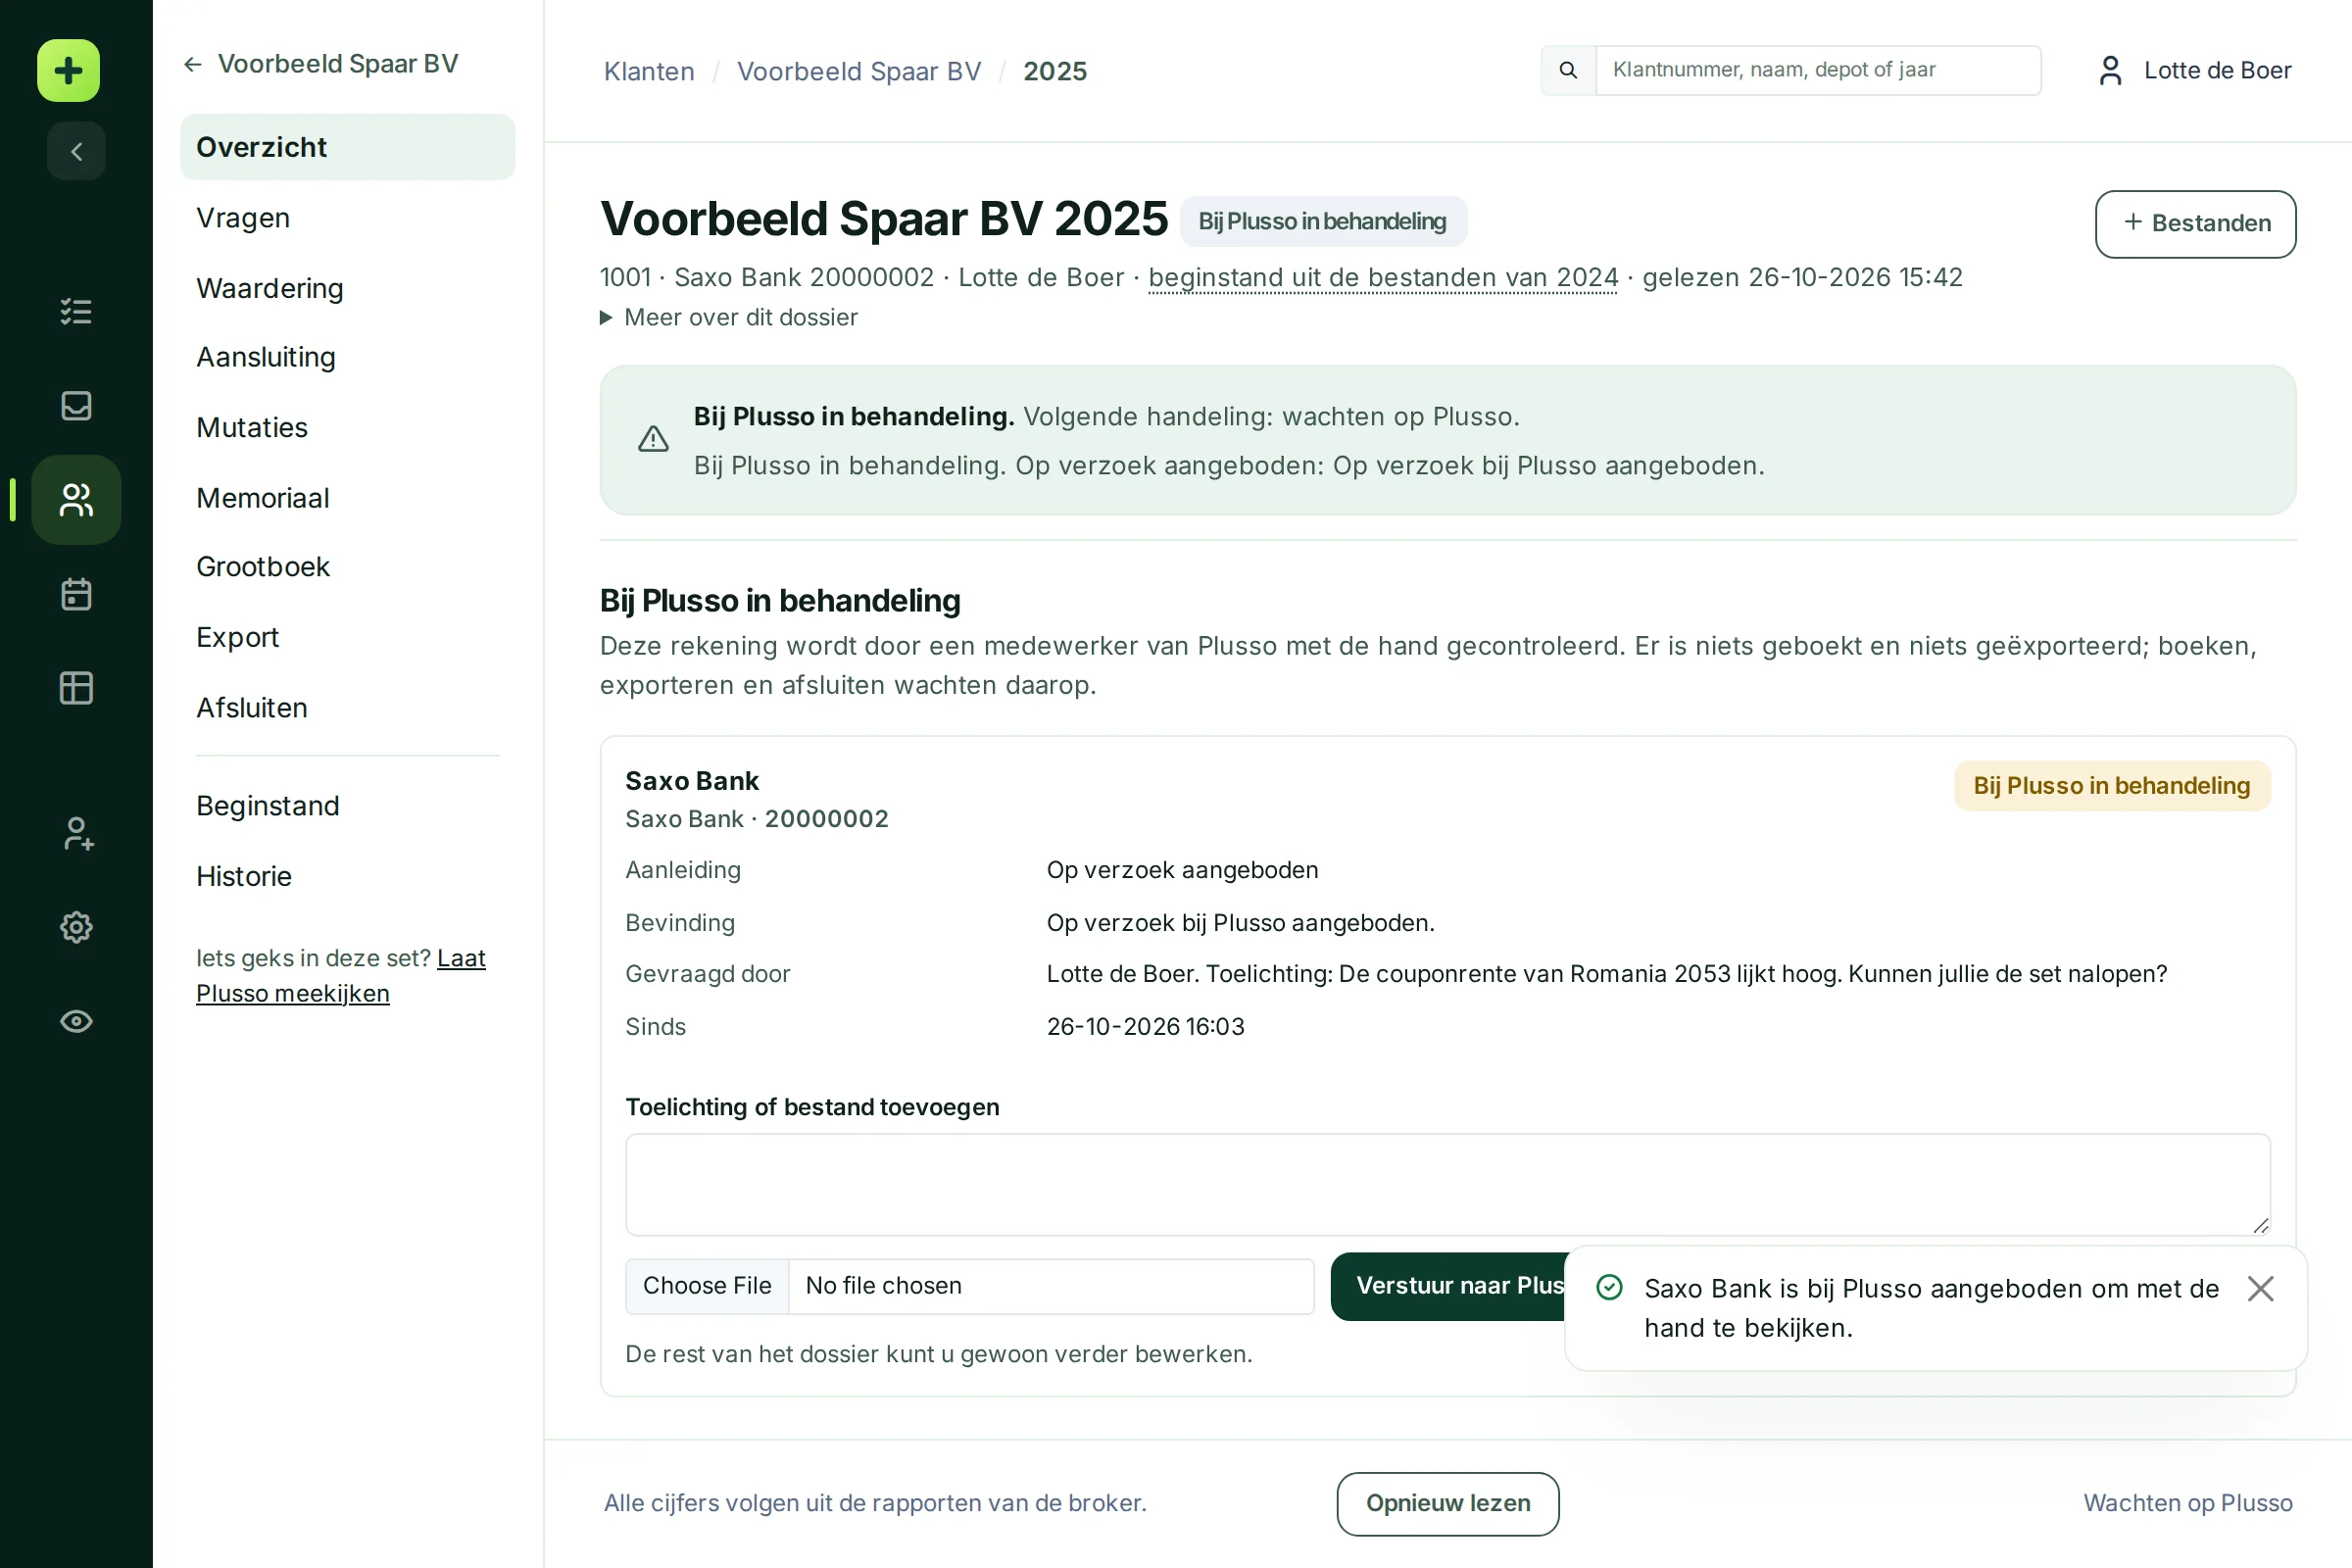This screenshot has width=2352, height=1568.
Task: Open the inbox icon in the sidebar
Action: tap(76, 405)
